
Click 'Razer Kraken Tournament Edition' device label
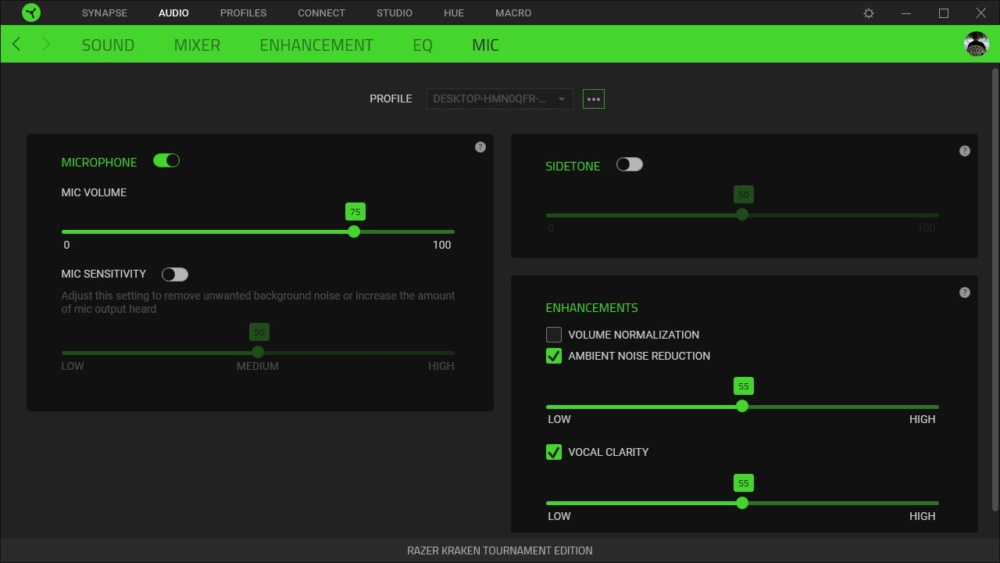(500, 550)
